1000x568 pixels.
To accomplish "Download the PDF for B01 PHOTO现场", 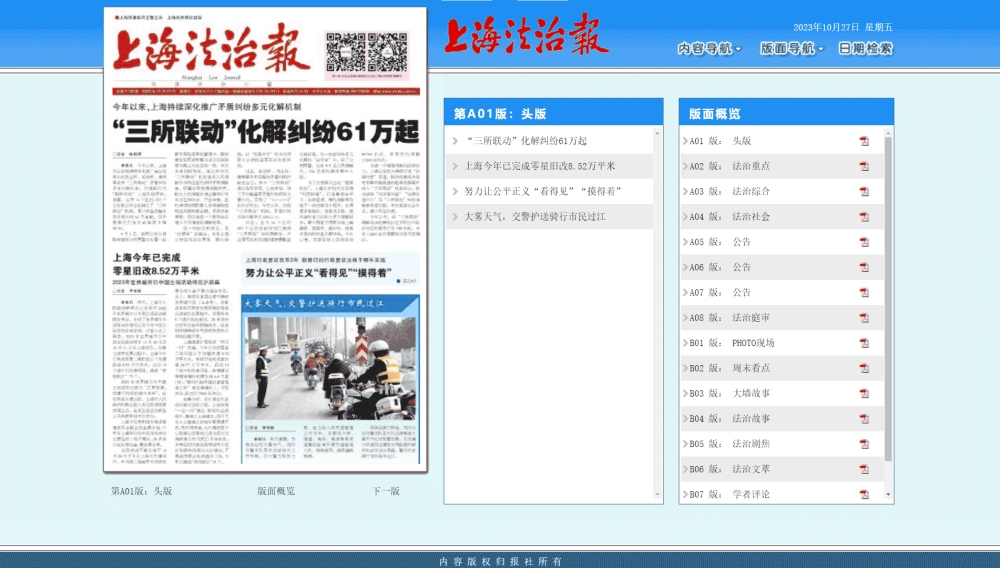I will tap(864, 343).
